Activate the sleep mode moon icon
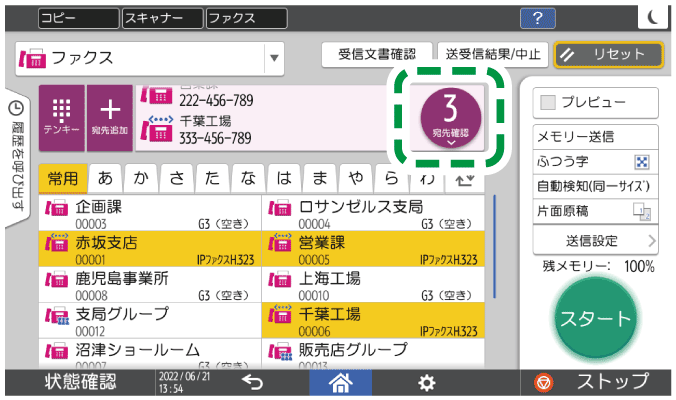676x400 pixels. tap(654, 18)
